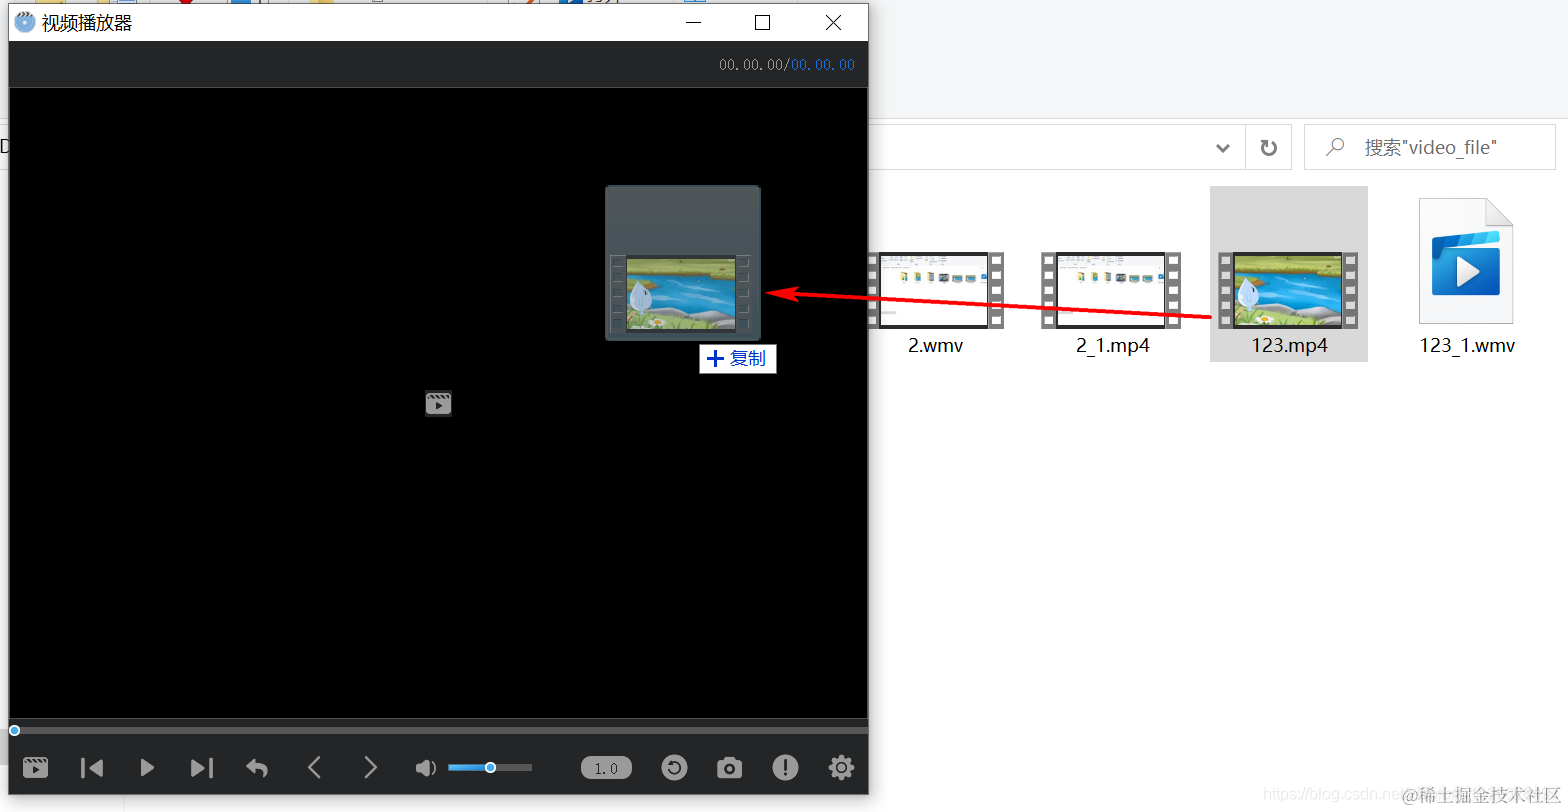The height and width of the screenshot is (812, 1568).
Task: Mute the speaker volume icon
Action: point(426,767)
